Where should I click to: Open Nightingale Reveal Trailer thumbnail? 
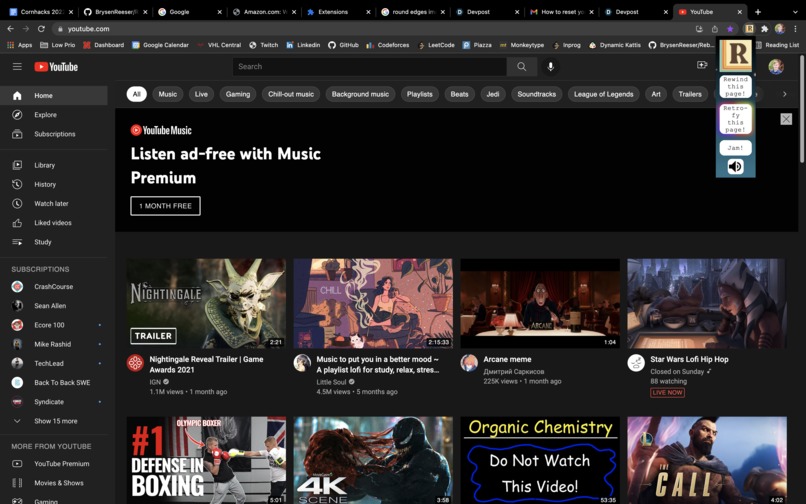pyautogui.click(x=206, y=303)
